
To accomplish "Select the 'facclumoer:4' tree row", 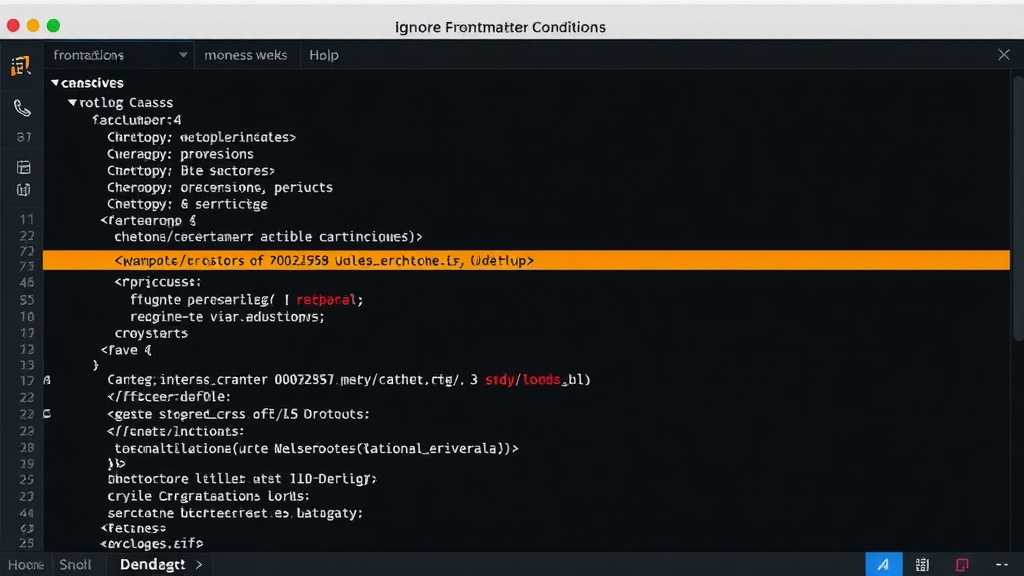I will 136,120.
